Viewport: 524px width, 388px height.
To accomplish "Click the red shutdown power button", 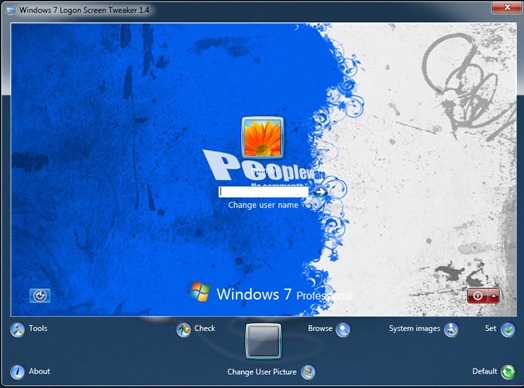I will pyautogui.click(x=478, y=296).
